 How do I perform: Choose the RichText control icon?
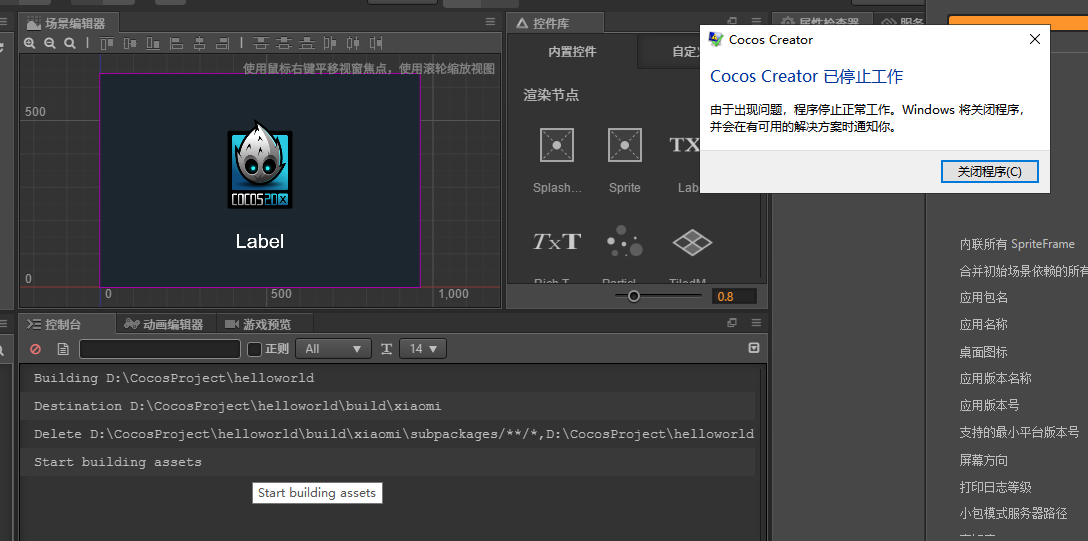click(557, 241)
